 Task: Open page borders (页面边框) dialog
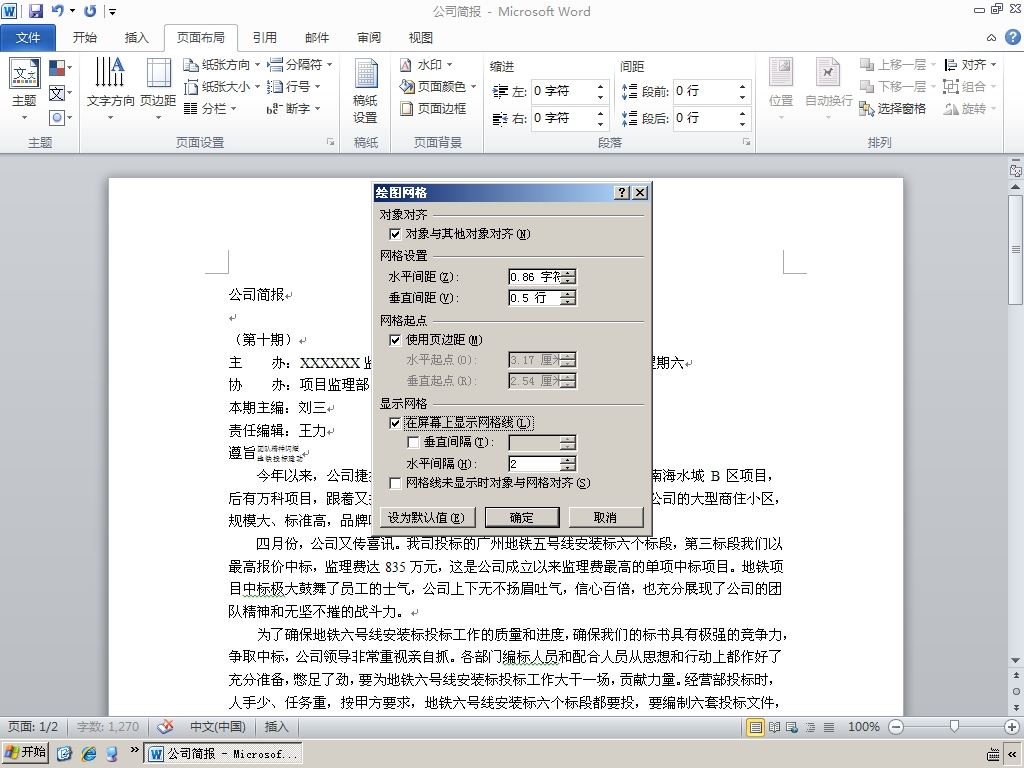click(x=433, y=108)
